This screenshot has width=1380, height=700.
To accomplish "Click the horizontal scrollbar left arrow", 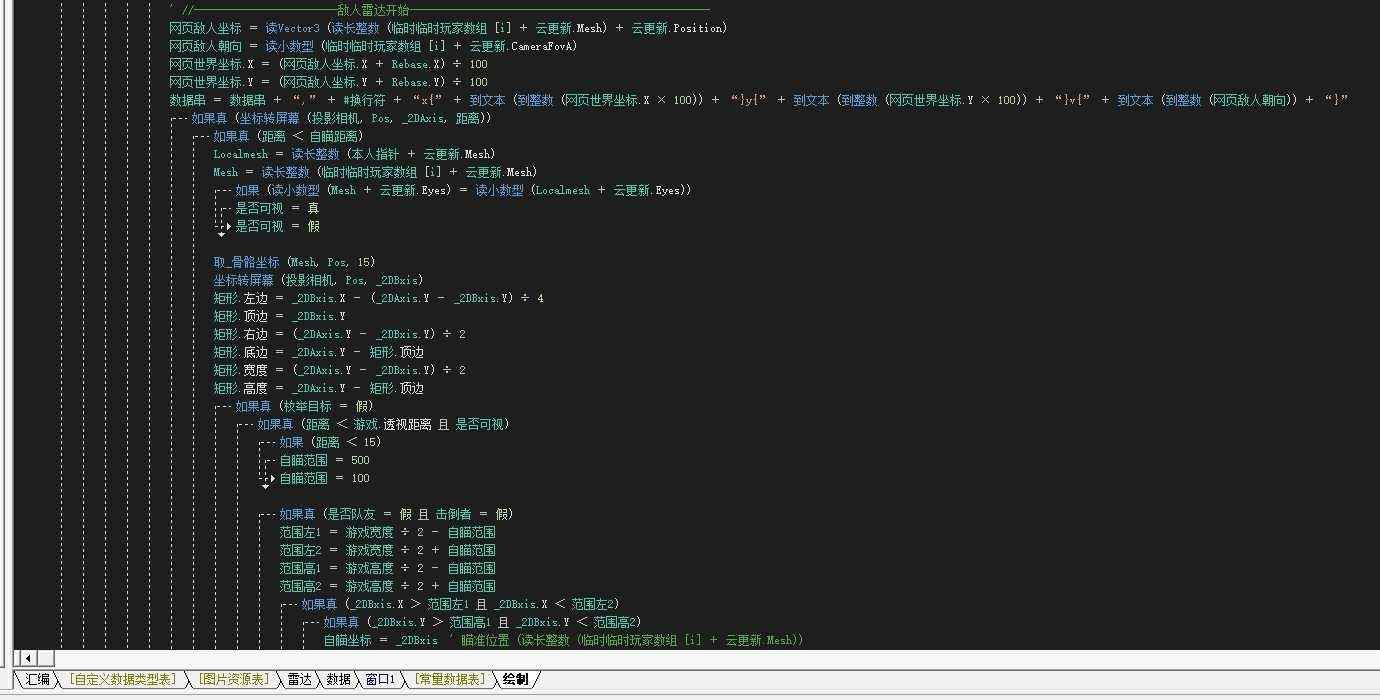I will point(27,658).
